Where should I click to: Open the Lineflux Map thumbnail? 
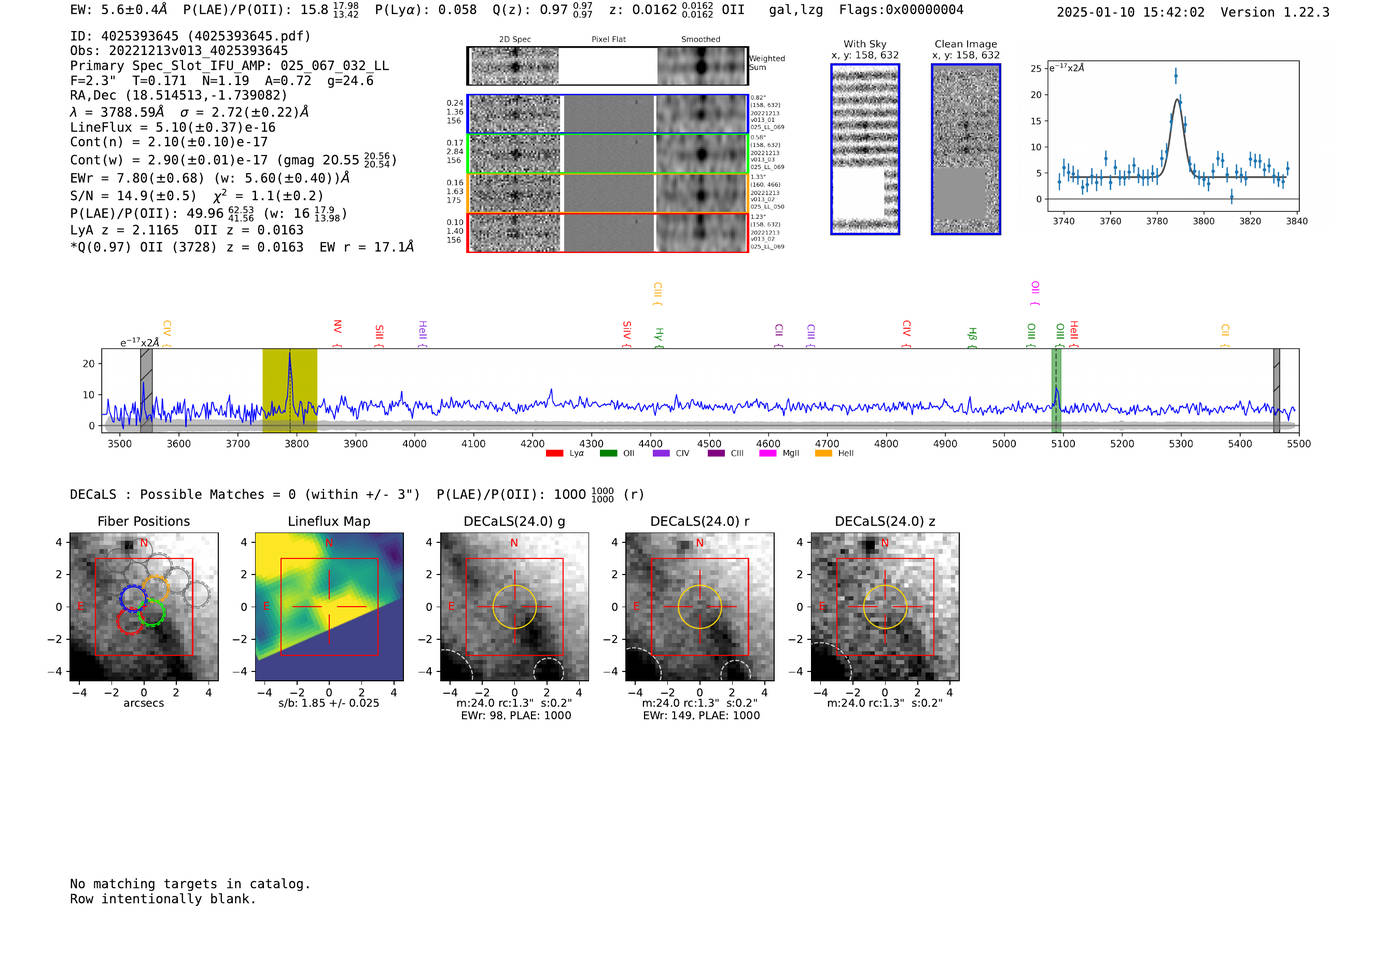[x=329, y=607]
